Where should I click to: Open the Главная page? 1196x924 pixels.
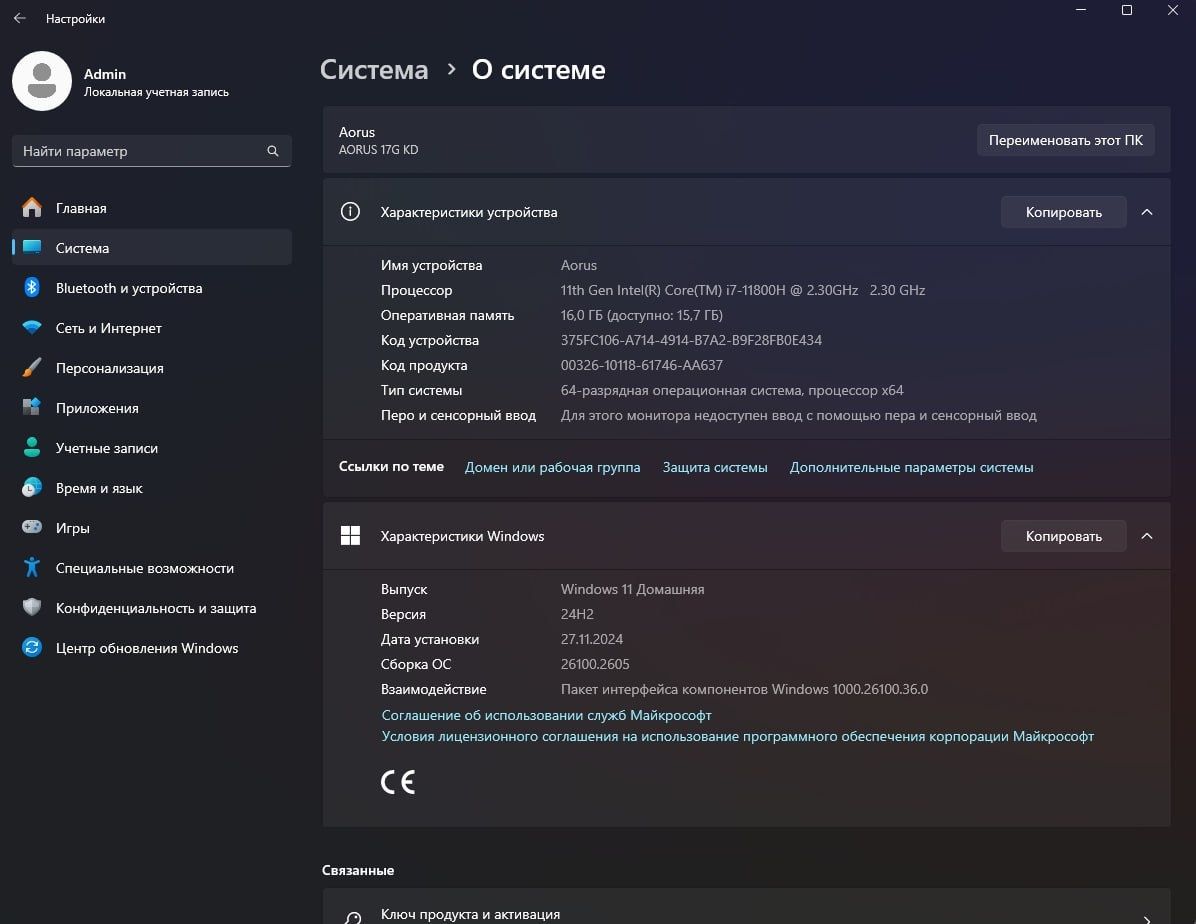pos(152,208)
